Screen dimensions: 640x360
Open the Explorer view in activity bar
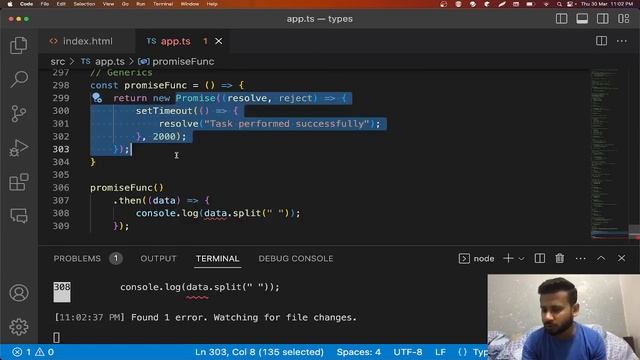19,45
